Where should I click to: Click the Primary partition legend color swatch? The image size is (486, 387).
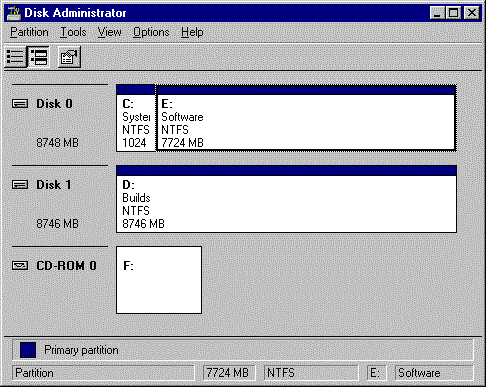point(28,350)
